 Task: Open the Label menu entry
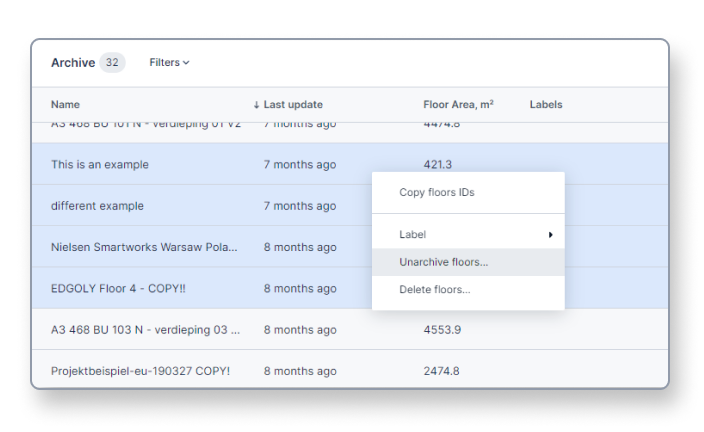coord(468,234)
